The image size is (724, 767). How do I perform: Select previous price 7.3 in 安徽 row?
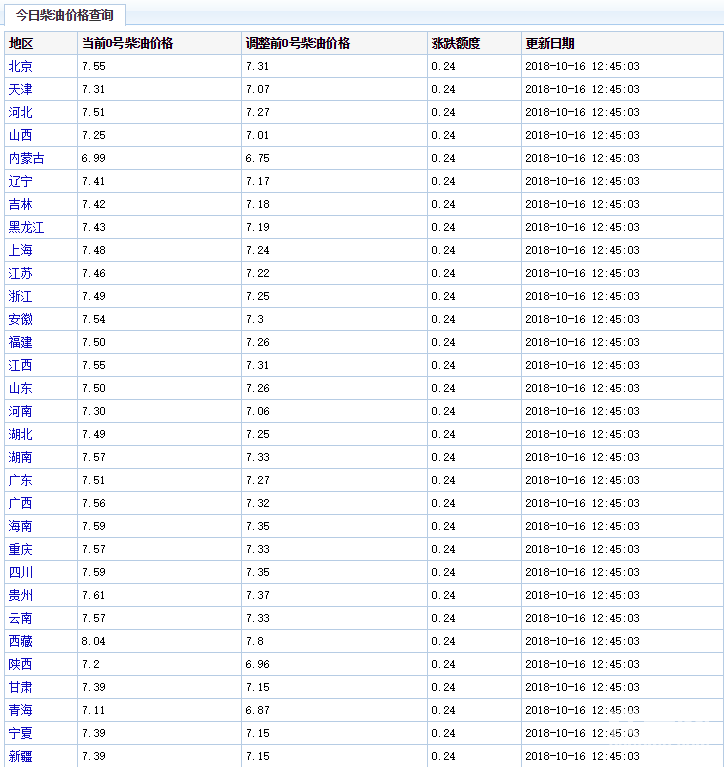click(x=254, y=319)
